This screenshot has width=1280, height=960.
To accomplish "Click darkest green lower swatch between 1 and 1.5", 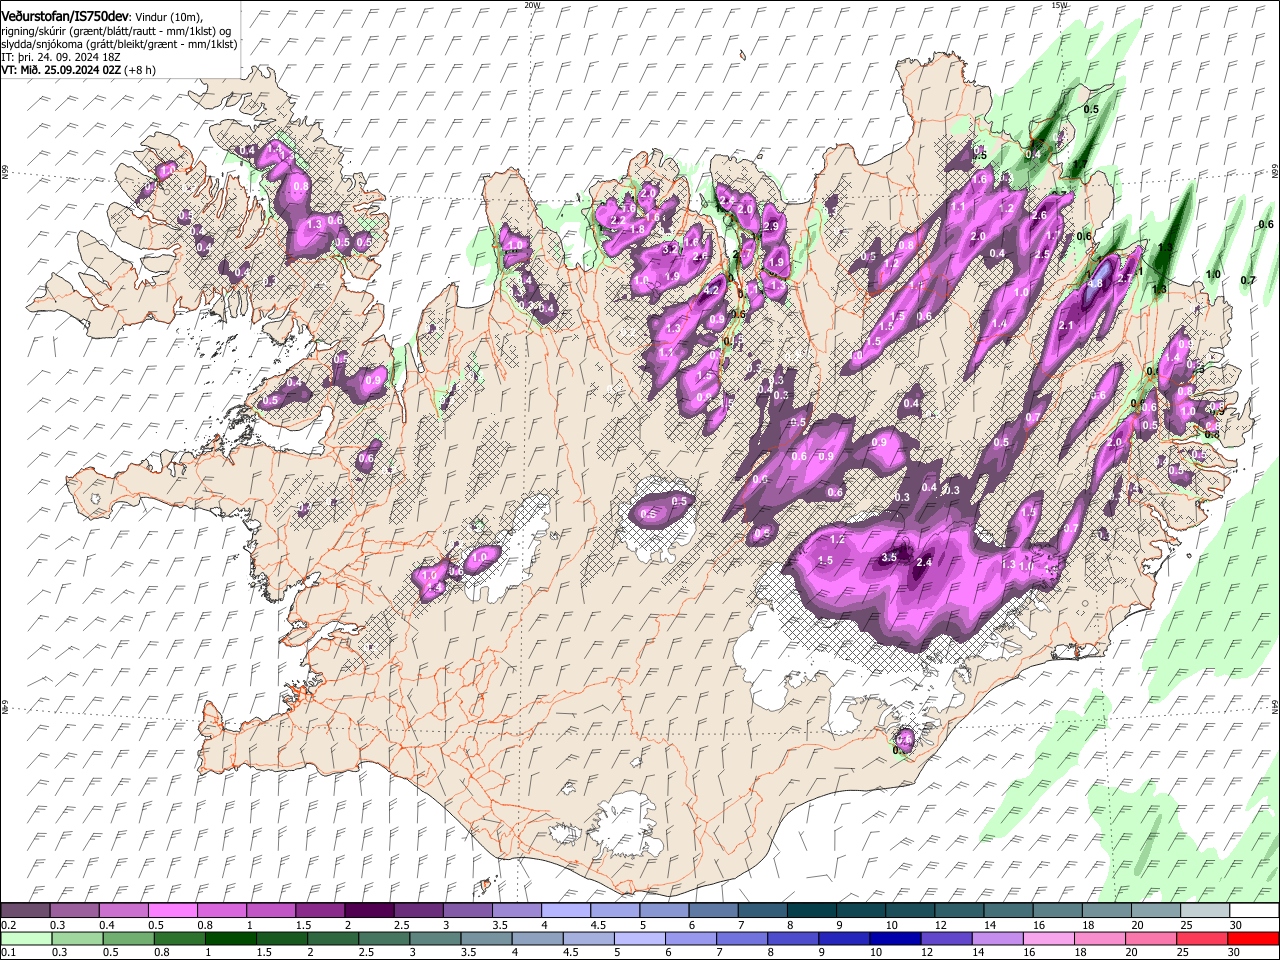I will point(230,938).
